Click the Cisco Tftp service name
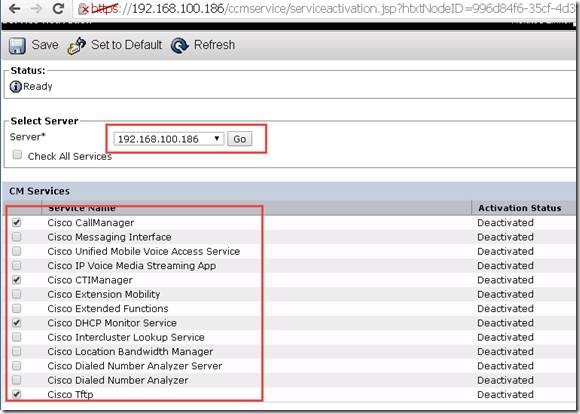The height and width of the screenshot is (414, 580). click(70, 394)
